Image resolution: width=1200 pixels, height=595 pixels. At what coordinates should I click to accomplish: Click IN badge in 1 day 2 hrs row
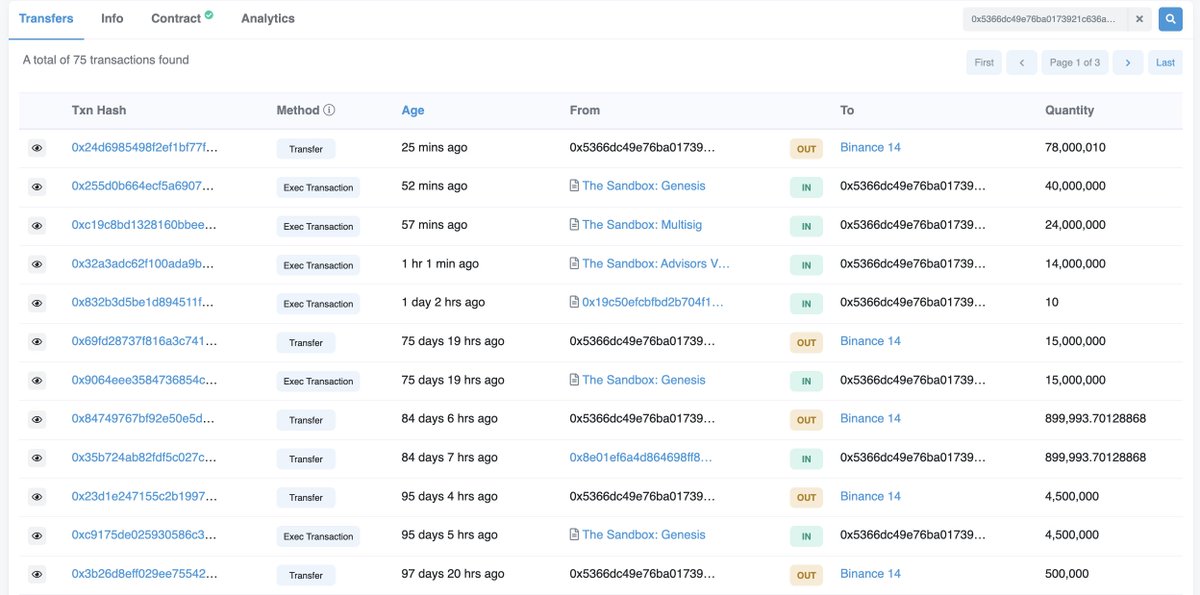[x=806, y=304]
